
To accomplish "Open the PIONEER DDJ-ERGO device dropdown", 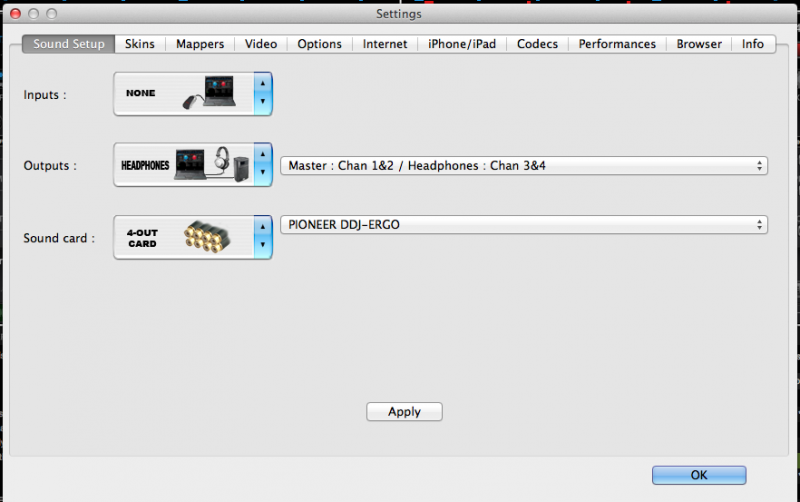I will 524,224.
